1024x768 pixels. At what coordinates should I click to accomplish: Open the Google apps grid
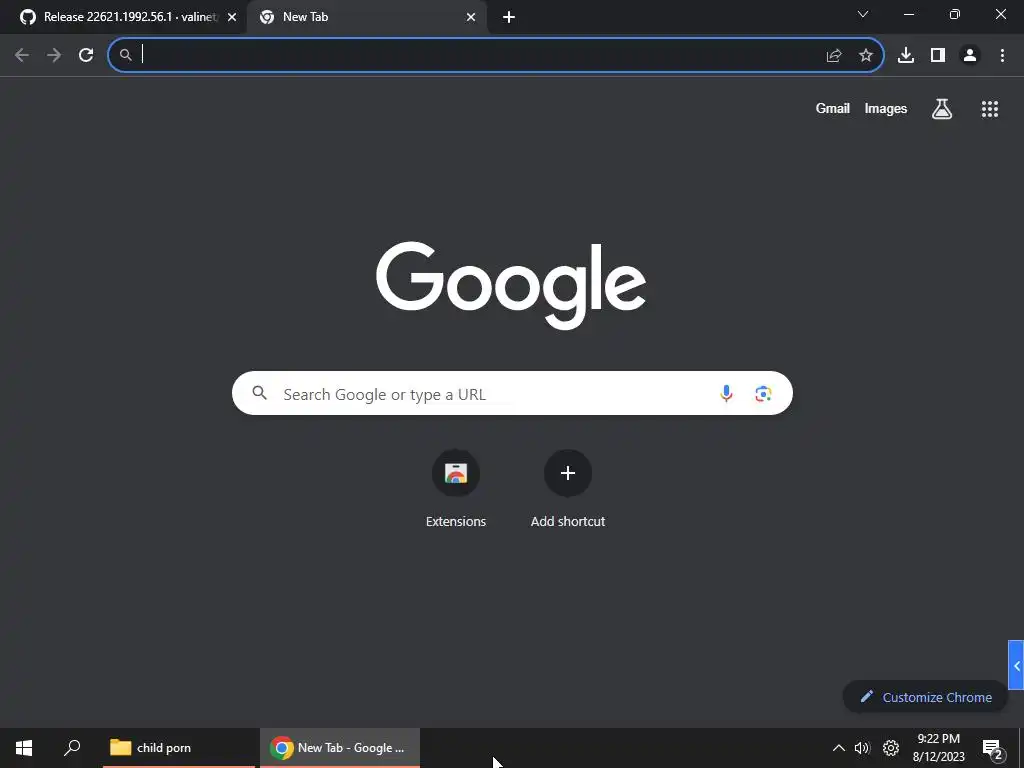pos(990,109)
